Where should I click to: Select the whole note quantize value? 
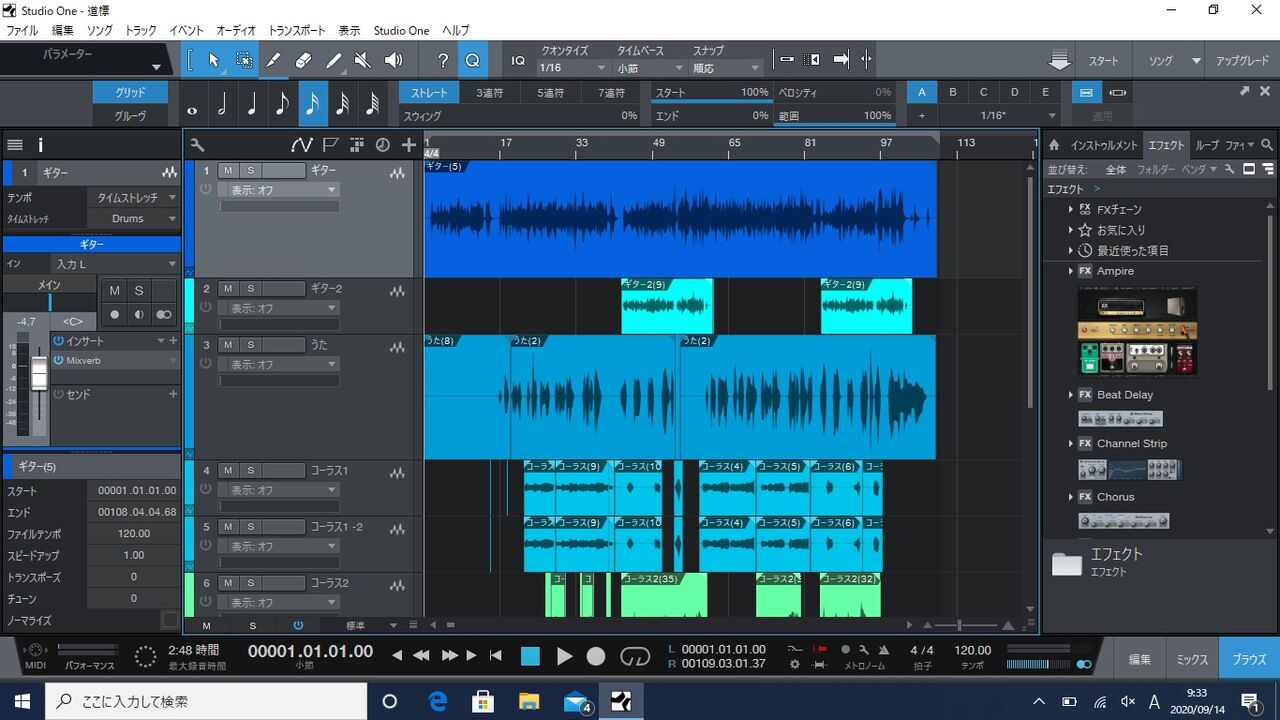tap(192, 105)
